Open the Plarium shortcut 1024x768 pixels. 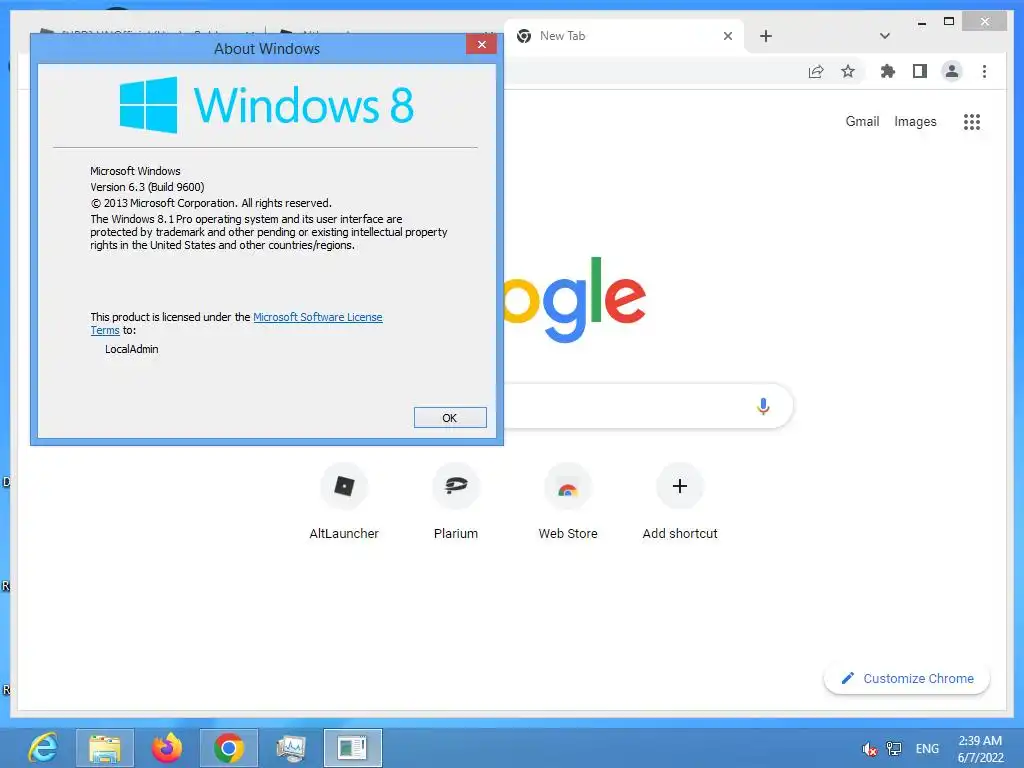(x=456, y=502)
